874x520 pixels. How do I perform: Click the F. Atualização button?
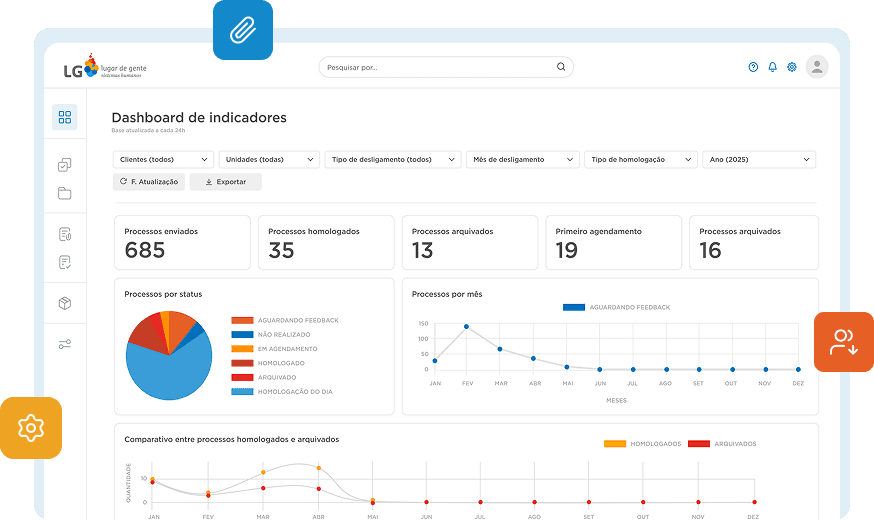(x=149, y=182)
